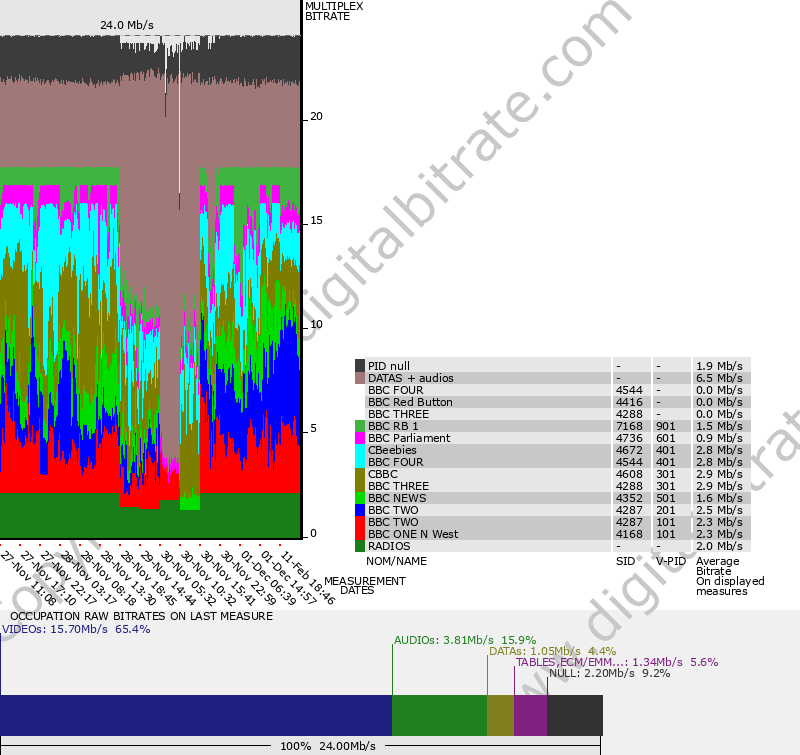The width and height of the screenshot is (800, 755).
Task: Click the blue VIDEOs segment in occupation bar
Action: coord(196,715)
